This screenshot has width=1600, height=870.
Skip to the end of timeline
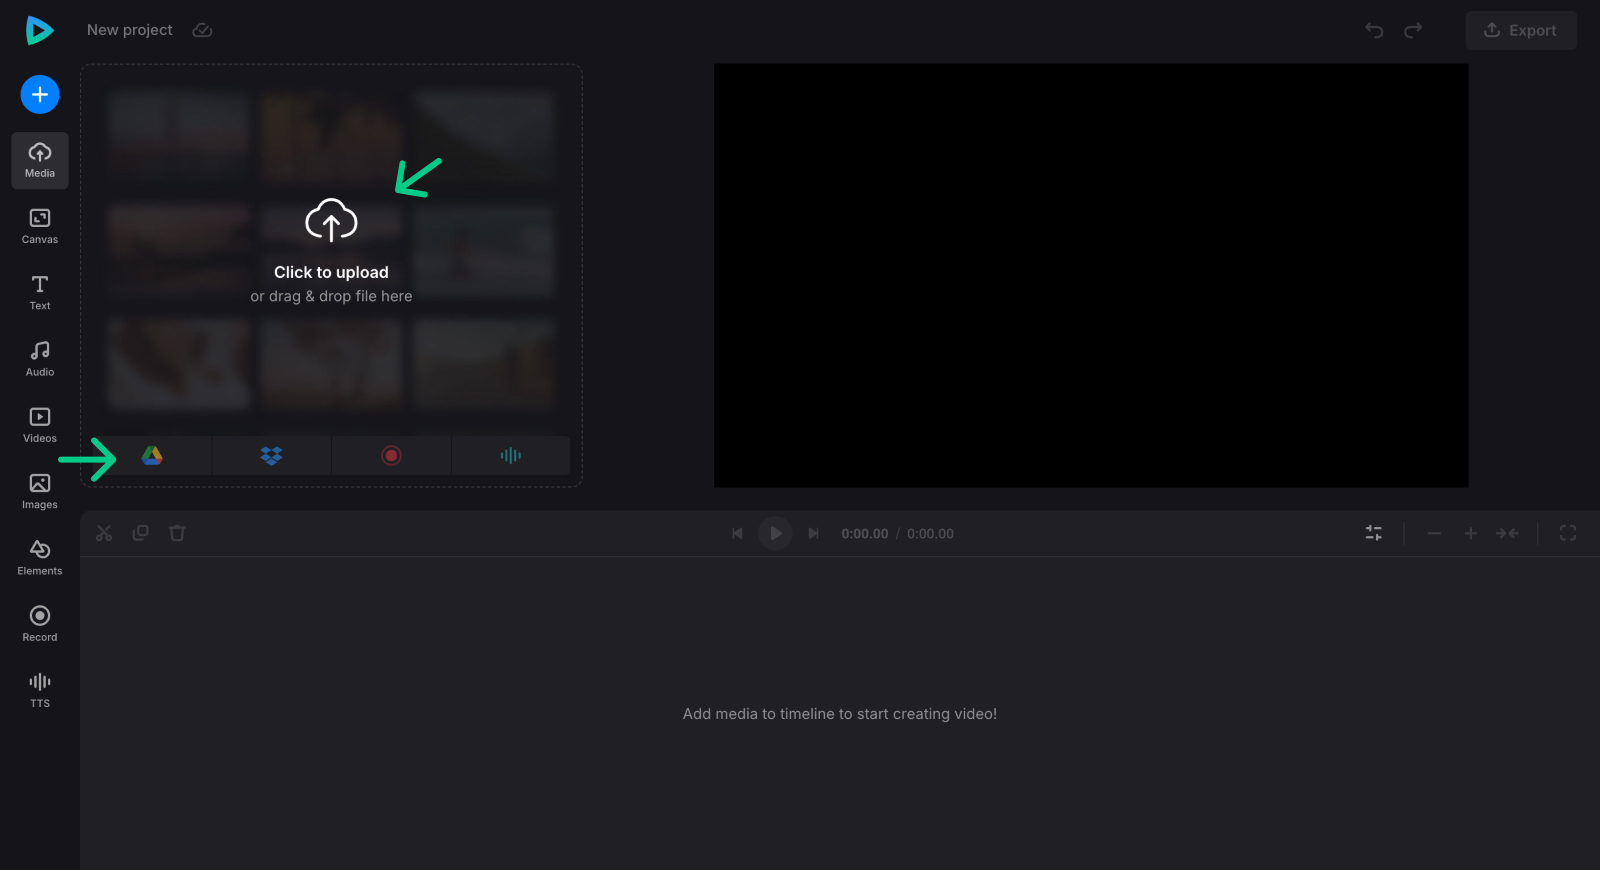(x=813, y=533)
